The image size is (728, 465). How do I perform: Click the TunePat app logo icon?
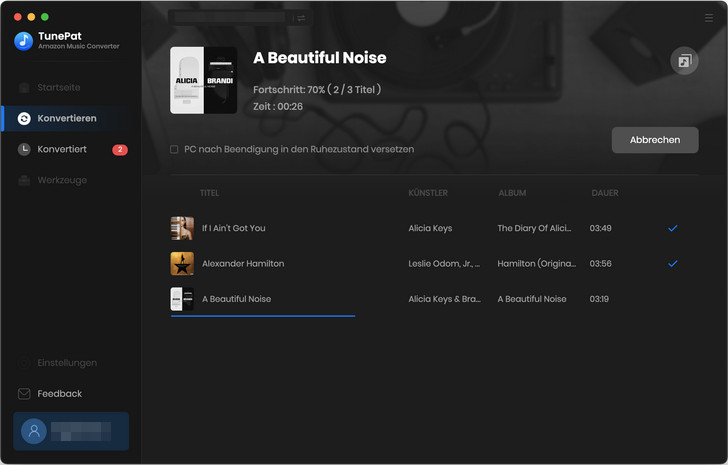[24, 41]
